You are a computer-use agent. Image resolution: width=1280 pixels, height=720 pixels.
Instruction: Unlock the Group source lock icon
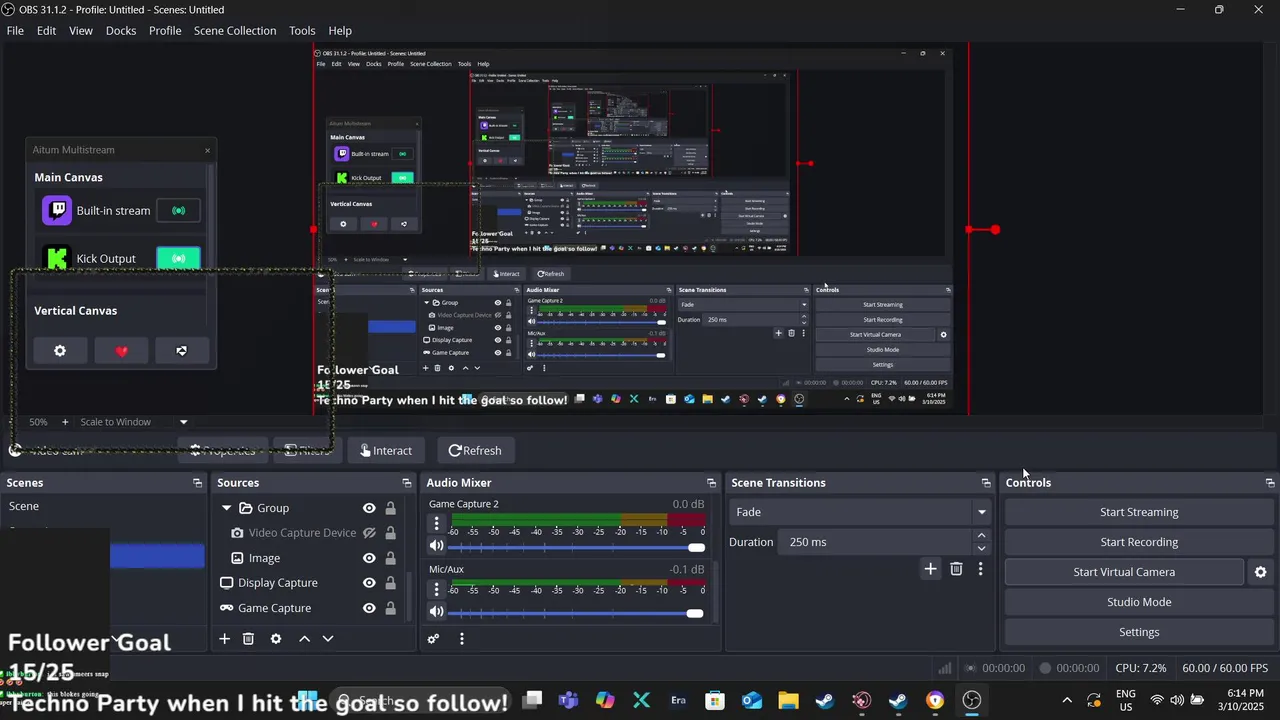390,508
